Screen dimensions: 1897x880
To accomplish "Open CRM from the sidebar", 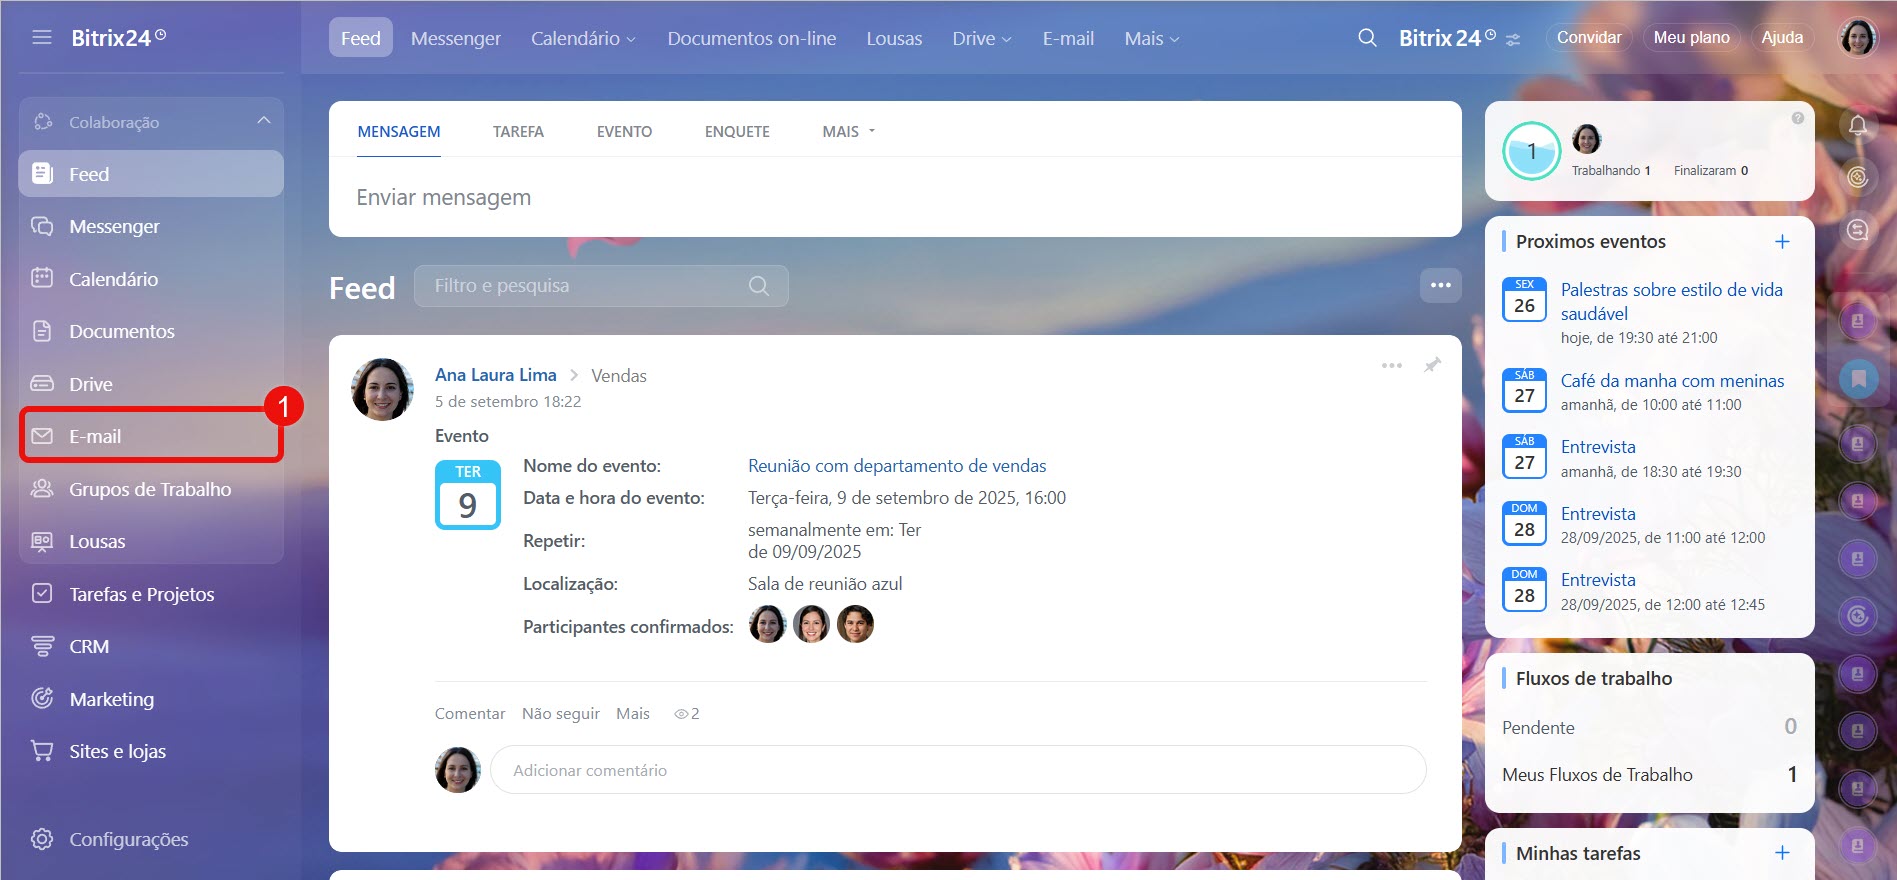I will [x=88, y=646].
